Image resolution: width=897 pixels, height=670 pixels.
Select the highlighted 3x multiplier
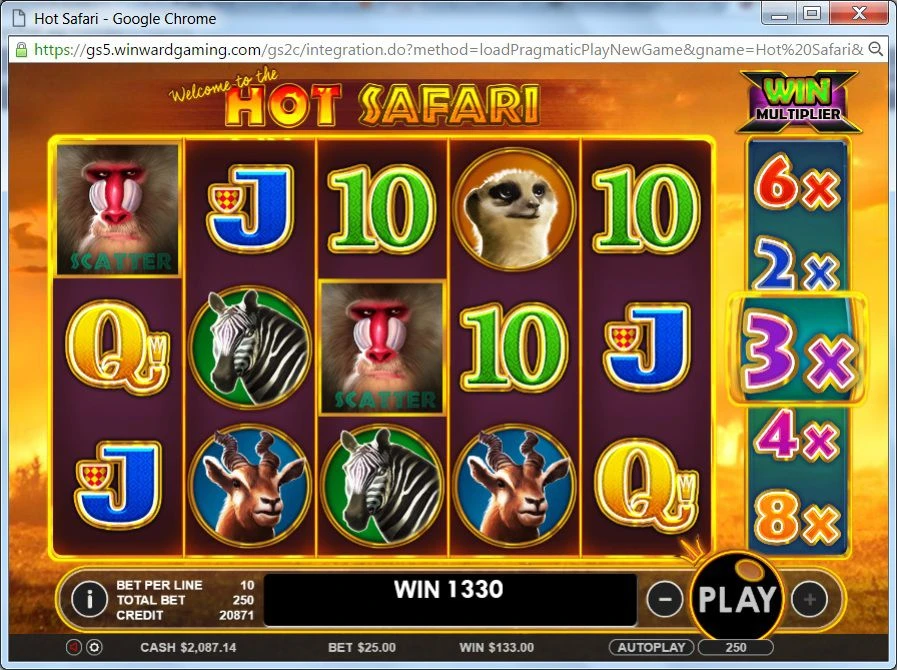pyautogui.click(x=797, y=349)
